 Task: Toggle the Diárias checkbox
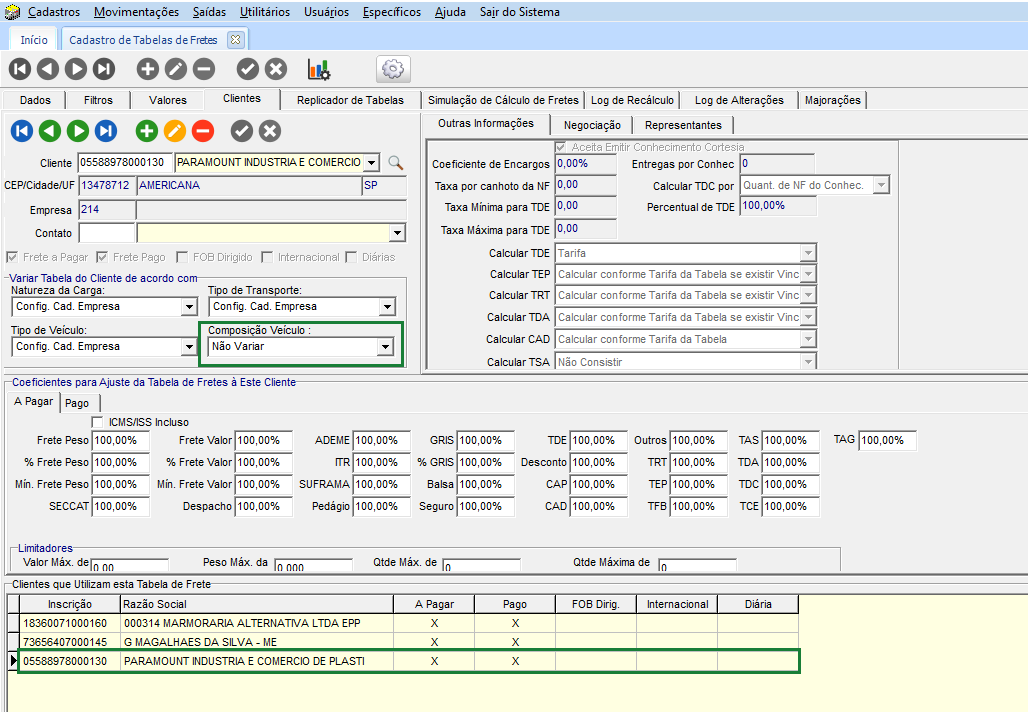pos(351,257)
